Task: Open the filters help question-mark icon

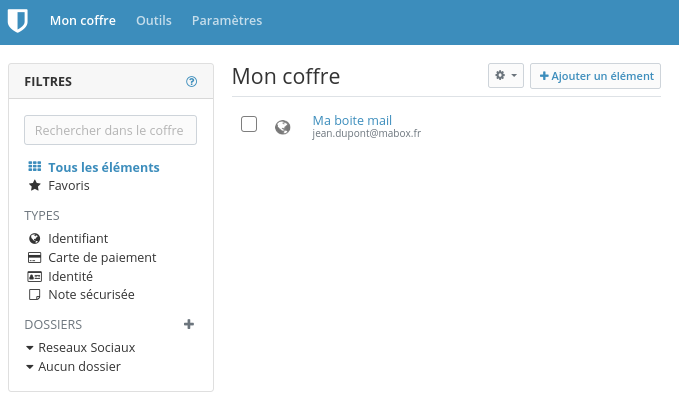Action: pos(191,81)
